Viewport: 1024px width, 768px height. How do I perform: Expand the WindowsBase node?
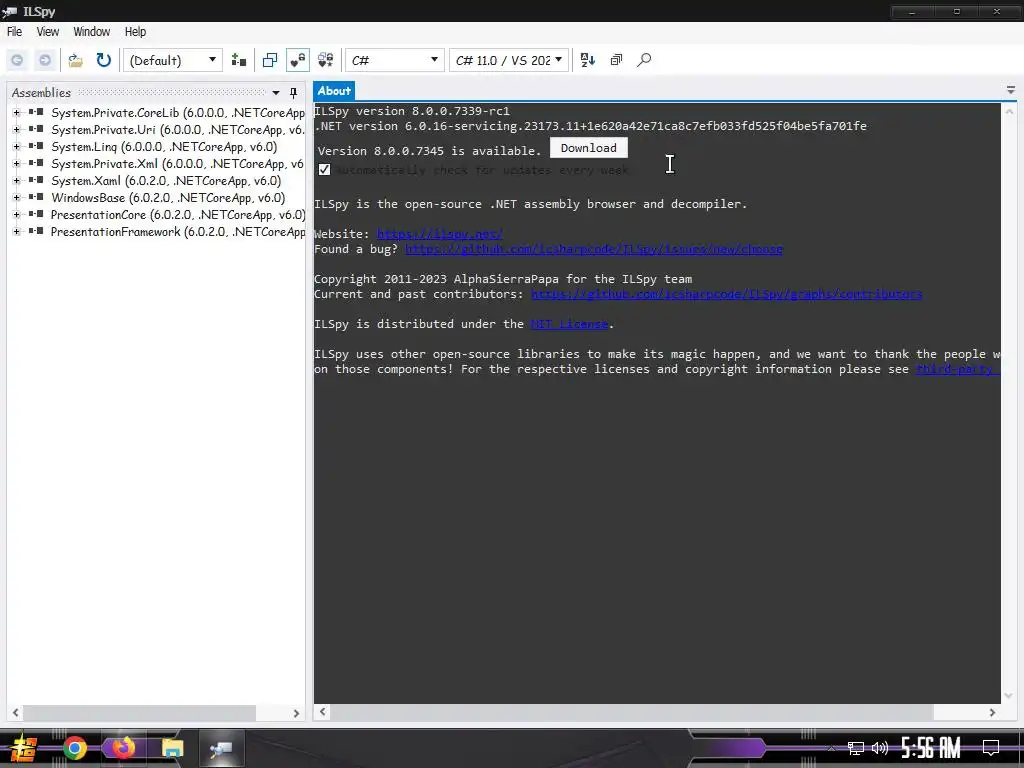16,197
